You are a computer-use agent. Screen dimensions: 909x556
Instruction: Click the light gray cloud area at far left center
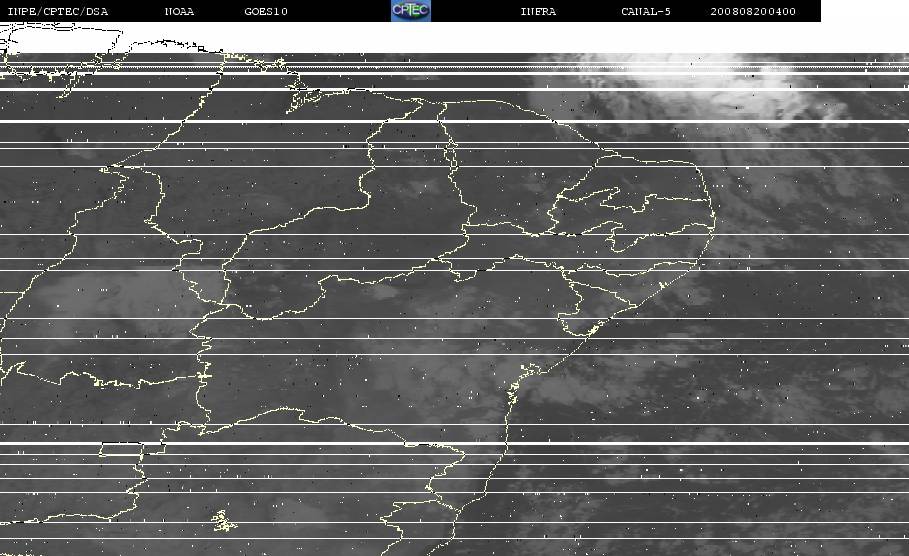pos(104,296)
